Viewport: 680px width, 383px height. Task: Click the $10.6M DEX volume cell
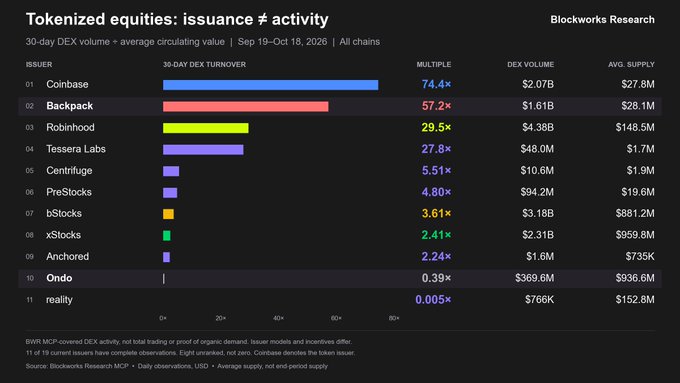click(x=537, y=170)
